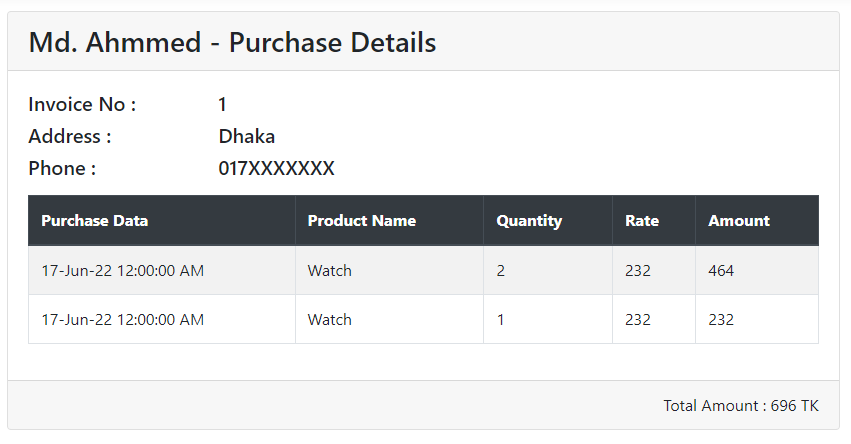
Task: Select the Dhaka address value
Action: click(246, 136)
